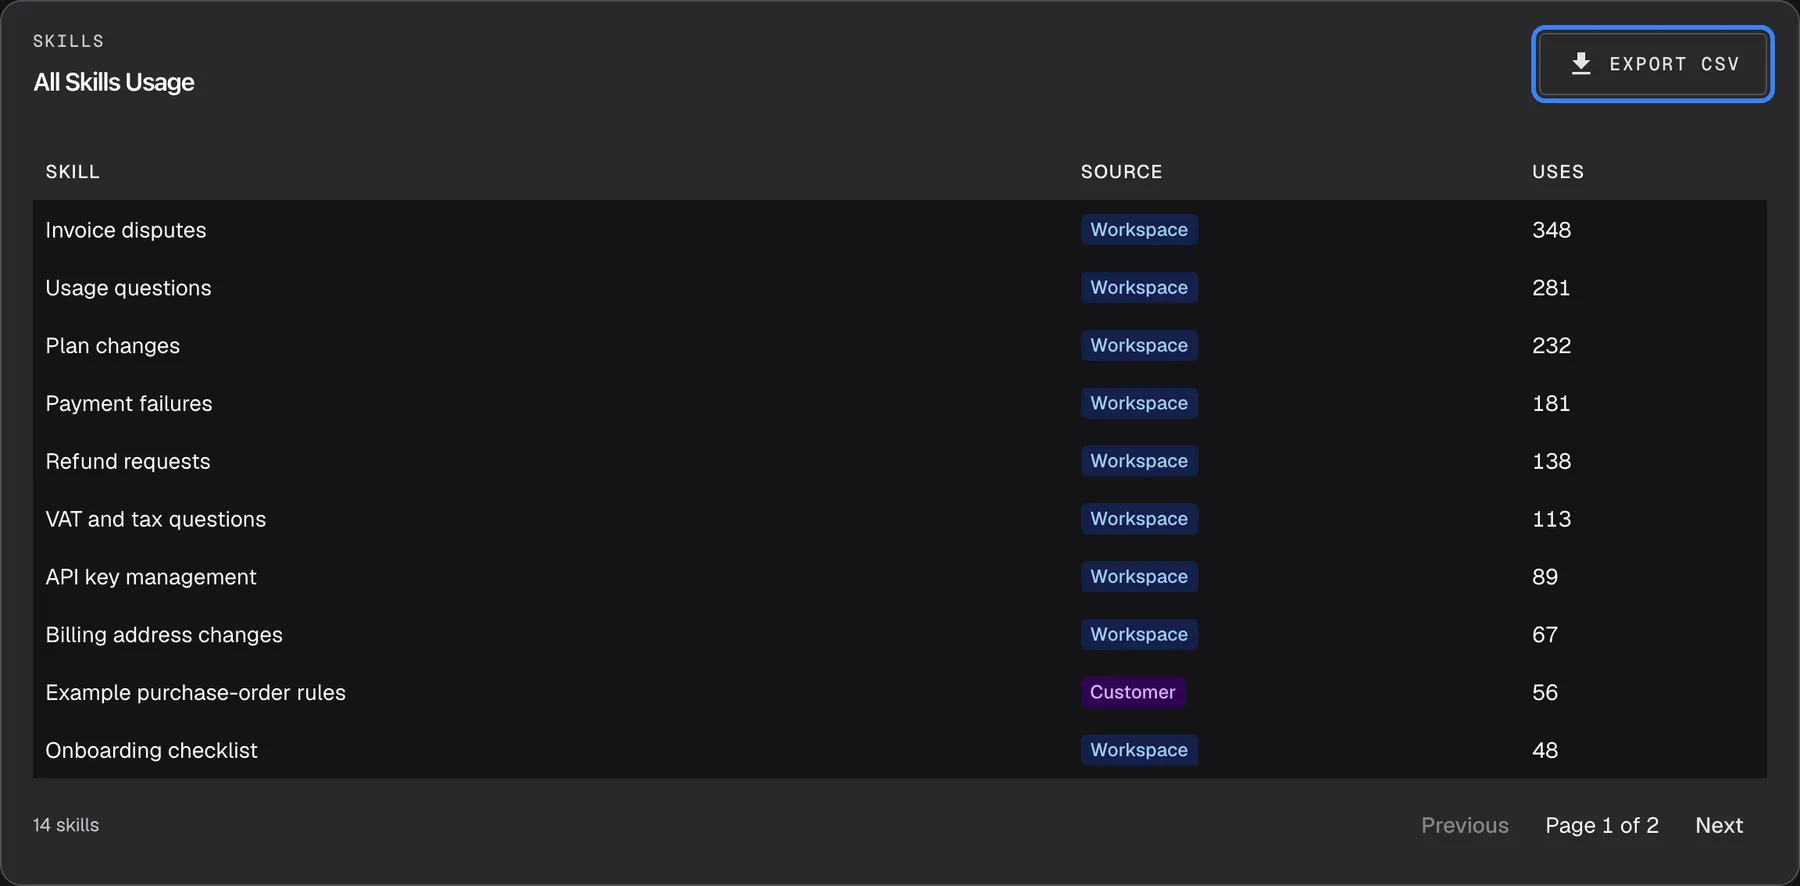Click the Export CSV button label
1800x886 pixels.
[1674, 64]
